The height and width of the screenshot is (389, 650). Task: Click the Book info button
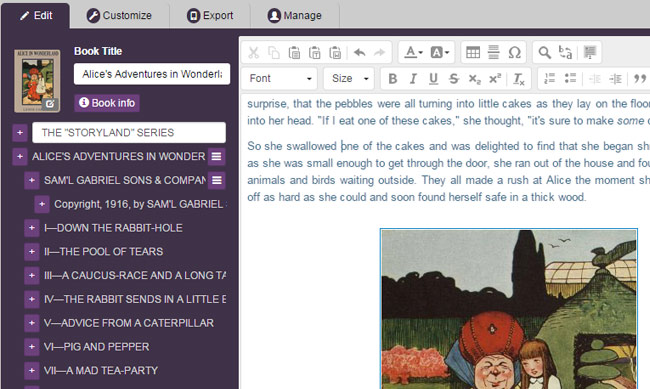coord(107,103)
